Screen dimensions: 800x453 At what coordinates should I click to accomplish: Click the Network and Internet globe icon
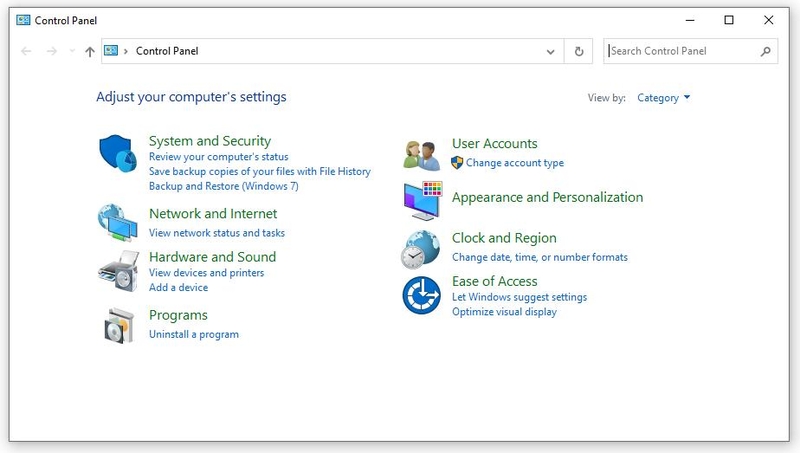pos(118,222)
